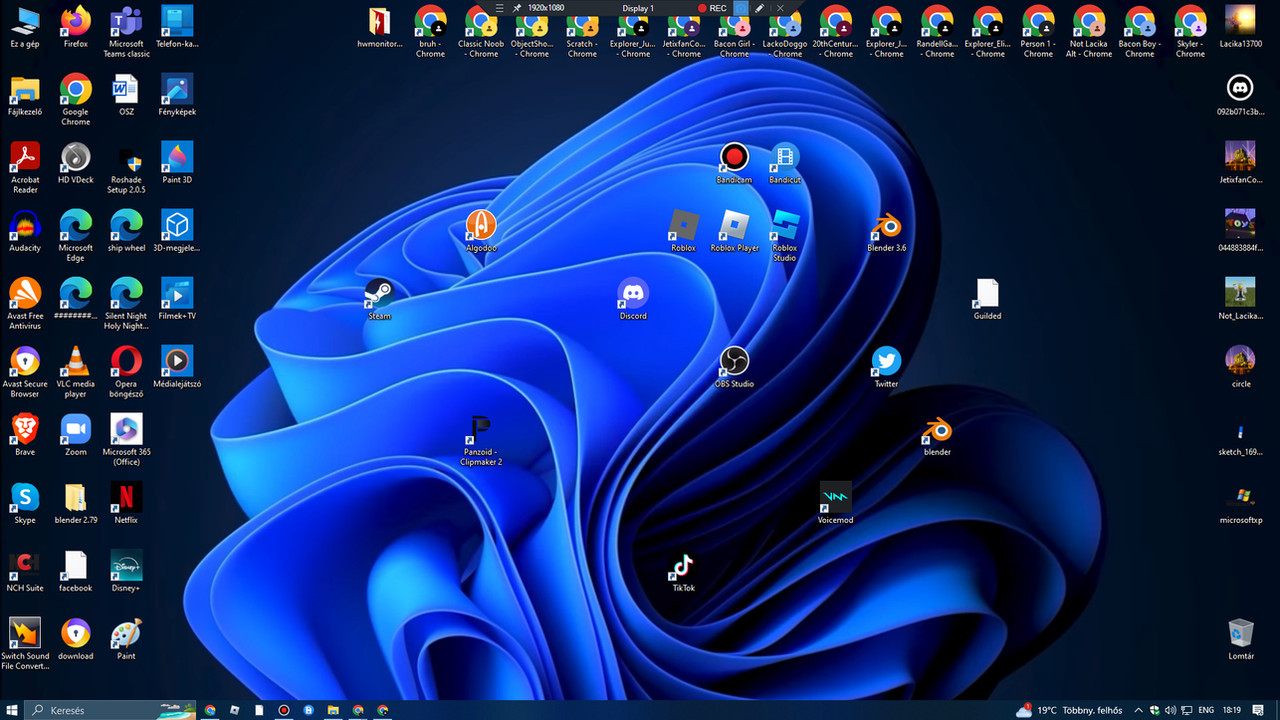This screenshot has width=1280, height=720.
Task: Select the Bandicam desktop icon
Action: (734, 163)
